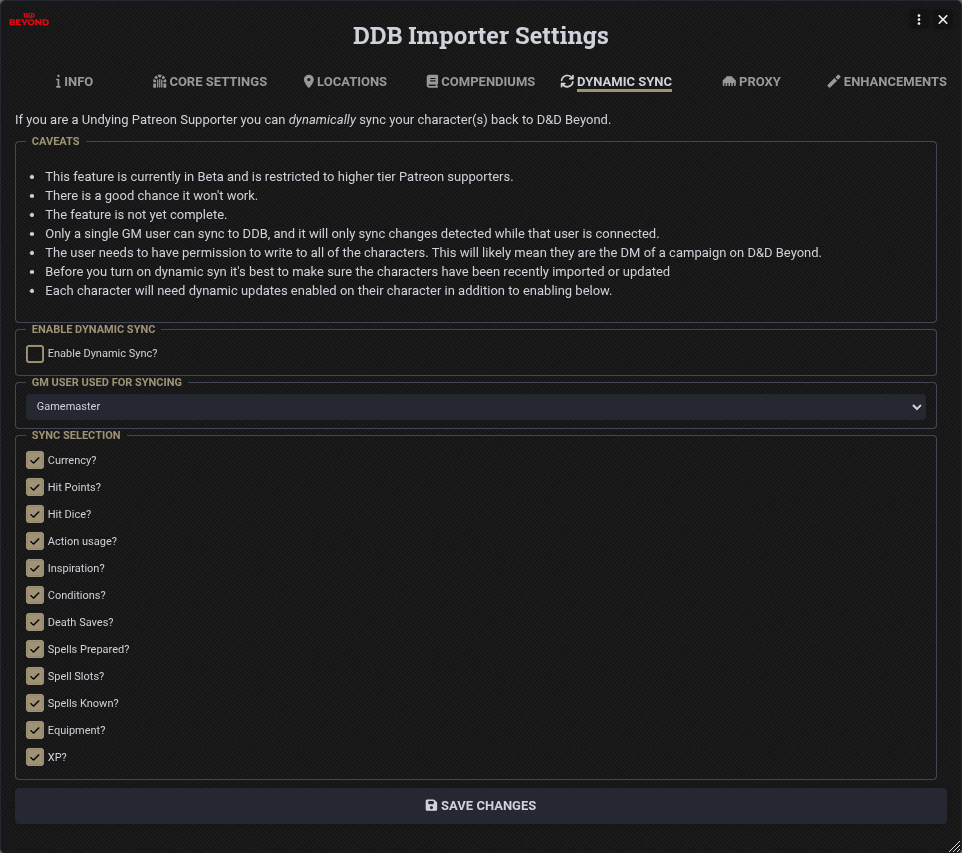
Task: Click the D&D Beyond logo
Action: (29, 20)
